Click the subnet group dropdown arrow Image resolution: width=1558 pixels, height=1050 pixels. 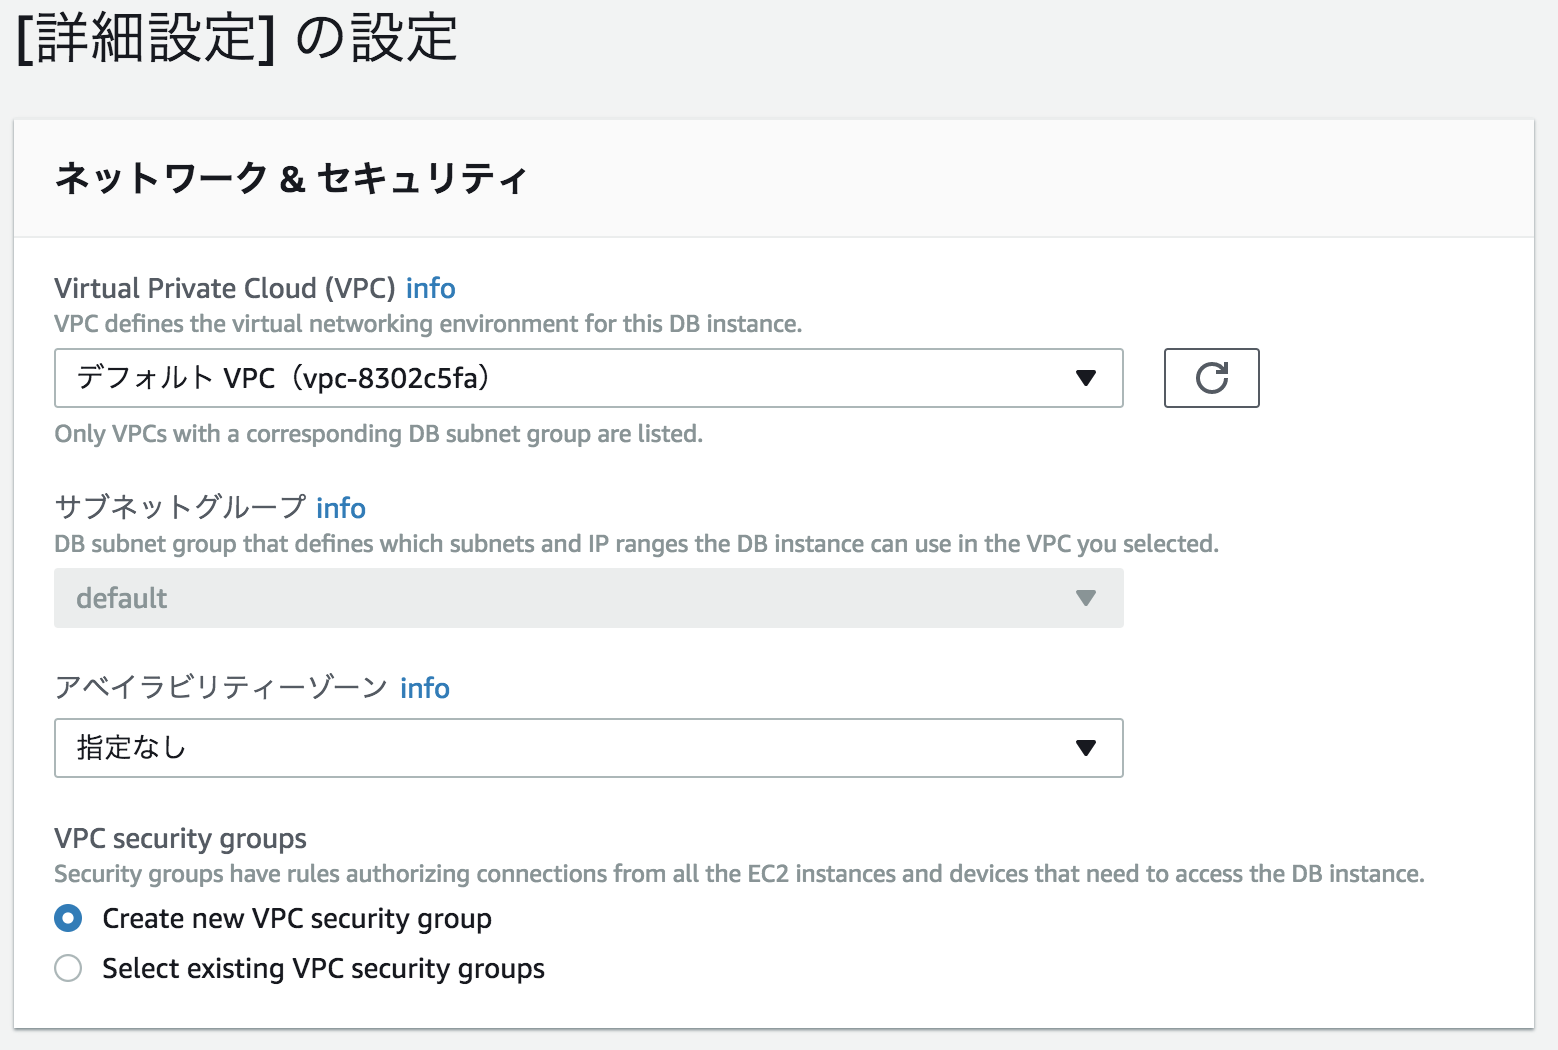point(1085,598)
